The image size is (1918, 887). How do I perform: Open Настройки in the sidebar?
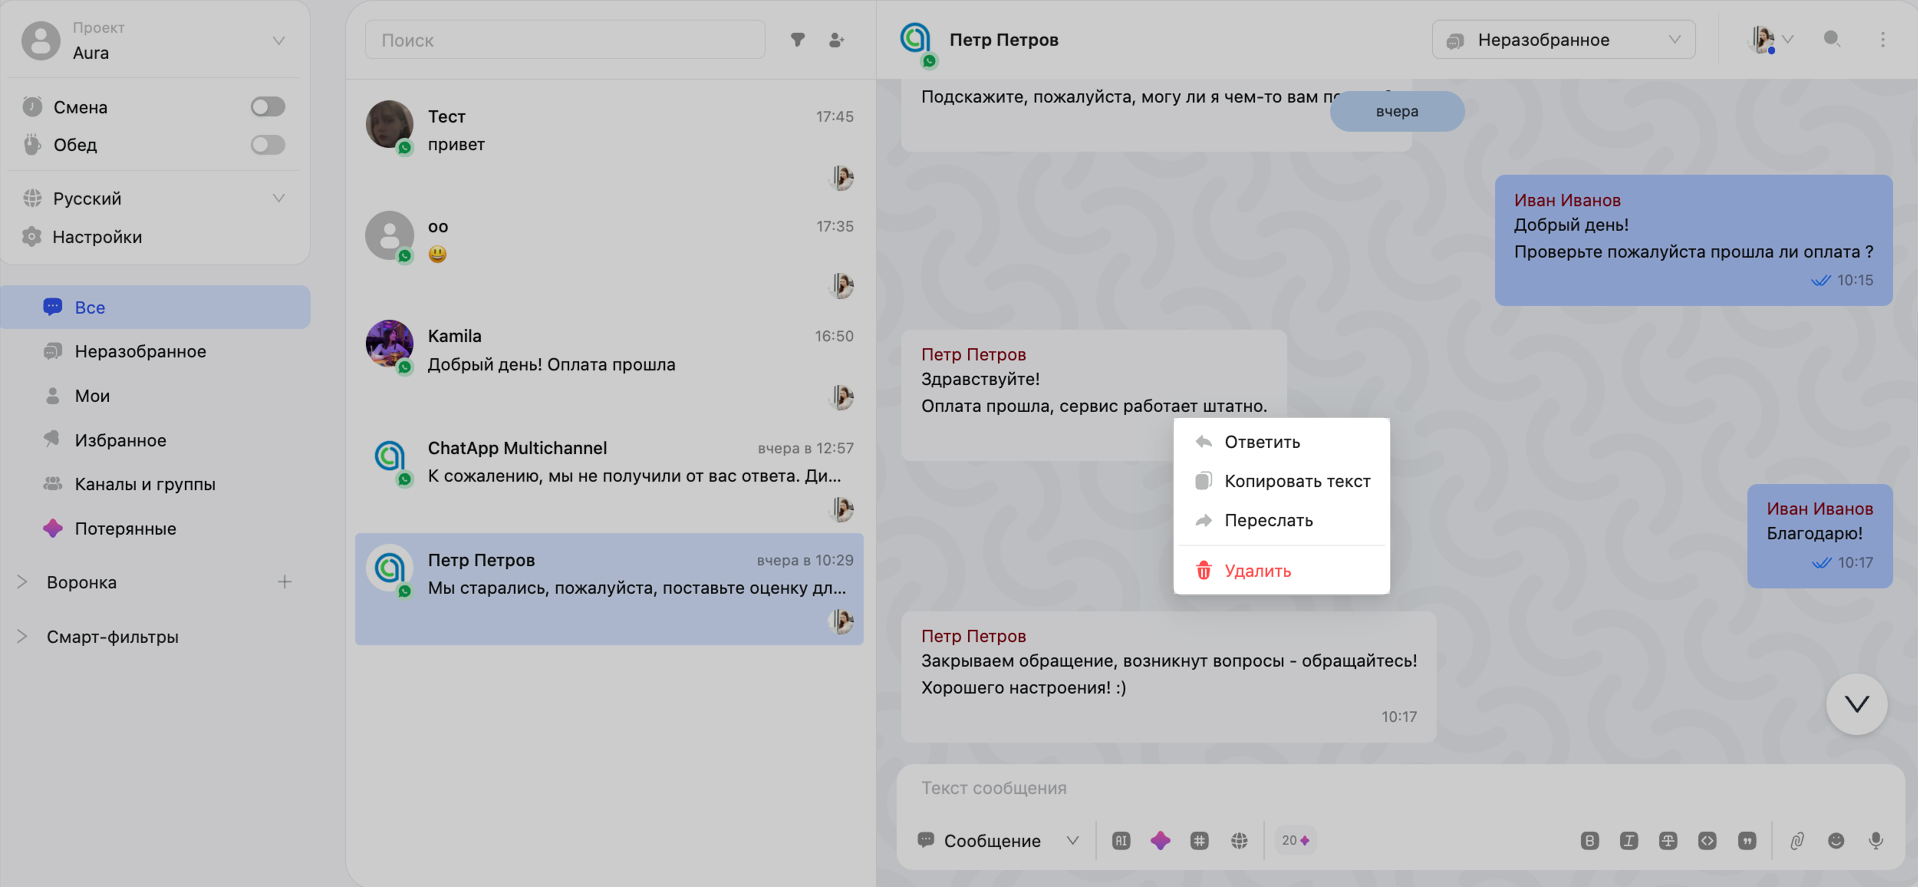(97, 237)
